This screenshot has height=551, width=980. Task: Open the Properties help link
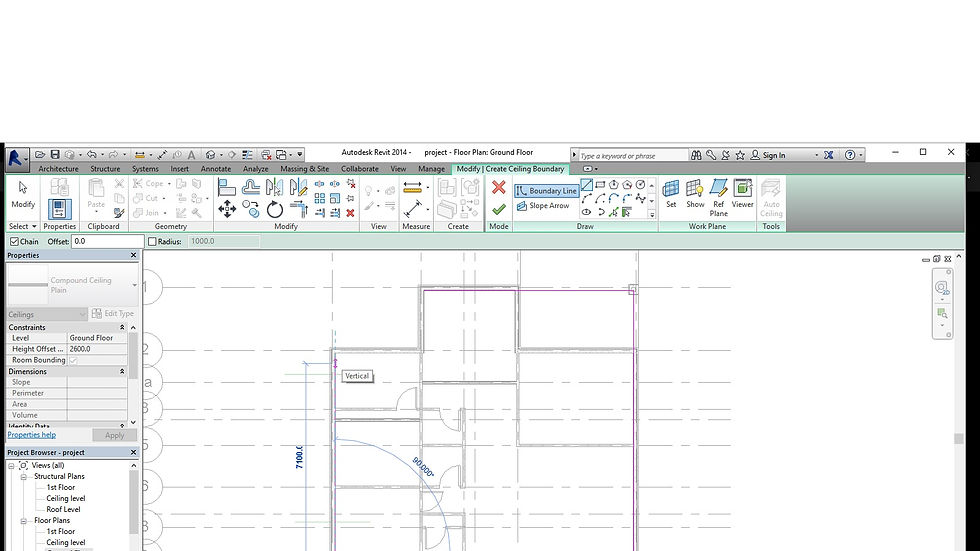(x=31, y=435)
